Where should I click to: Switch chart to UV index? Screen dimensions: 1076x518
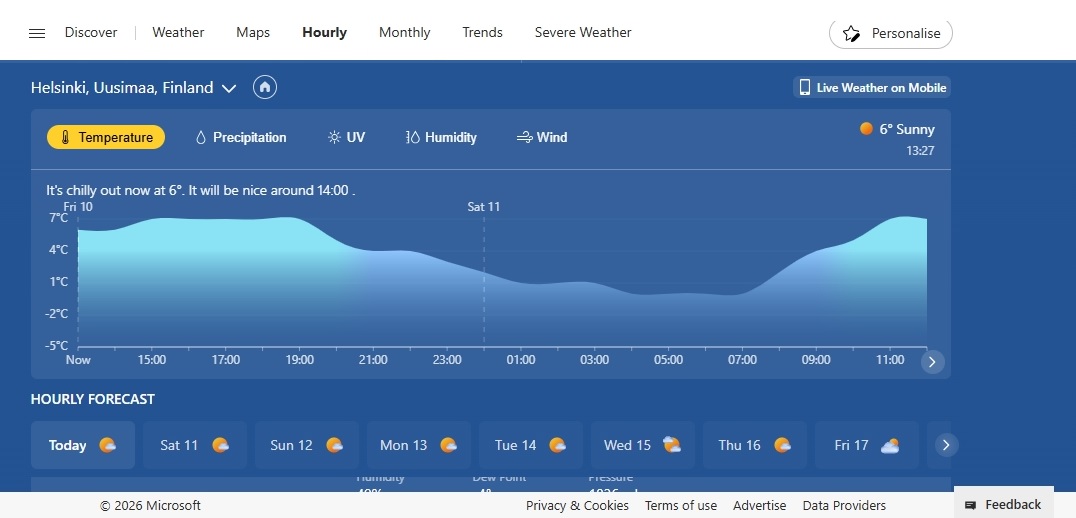[x=346, y=137]
